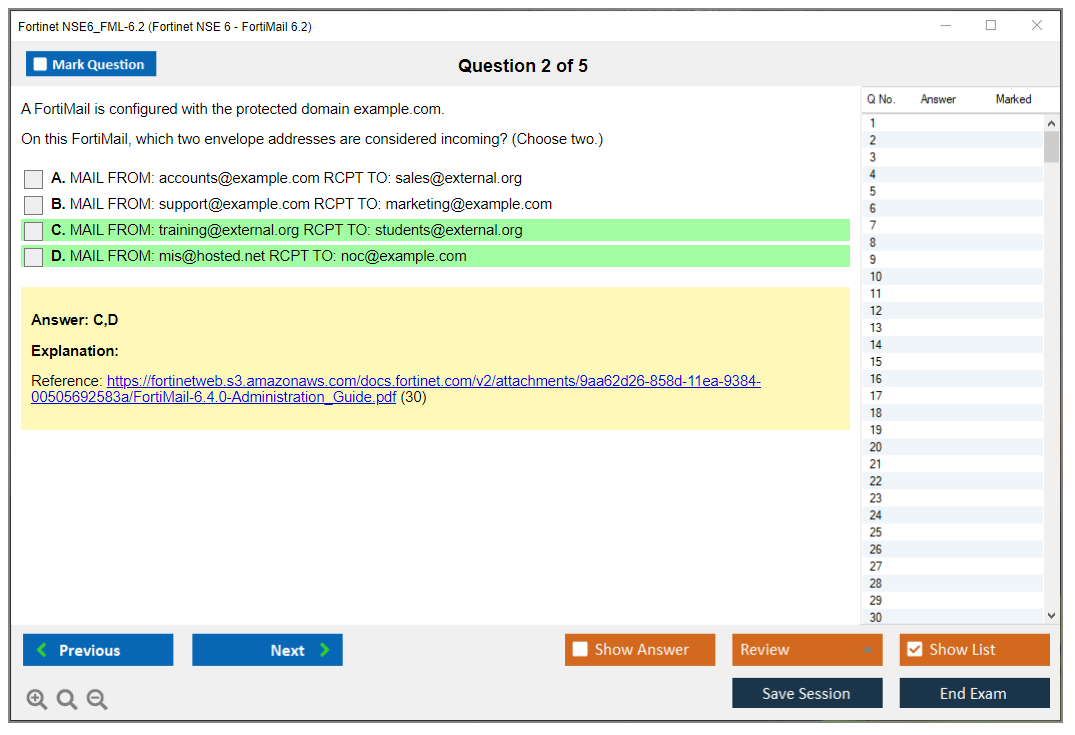This screenshot has height=735, width=1075.
Task: Click the reset zoom magnifier icon
Action: pyautogui.click(x=67, y=699)
